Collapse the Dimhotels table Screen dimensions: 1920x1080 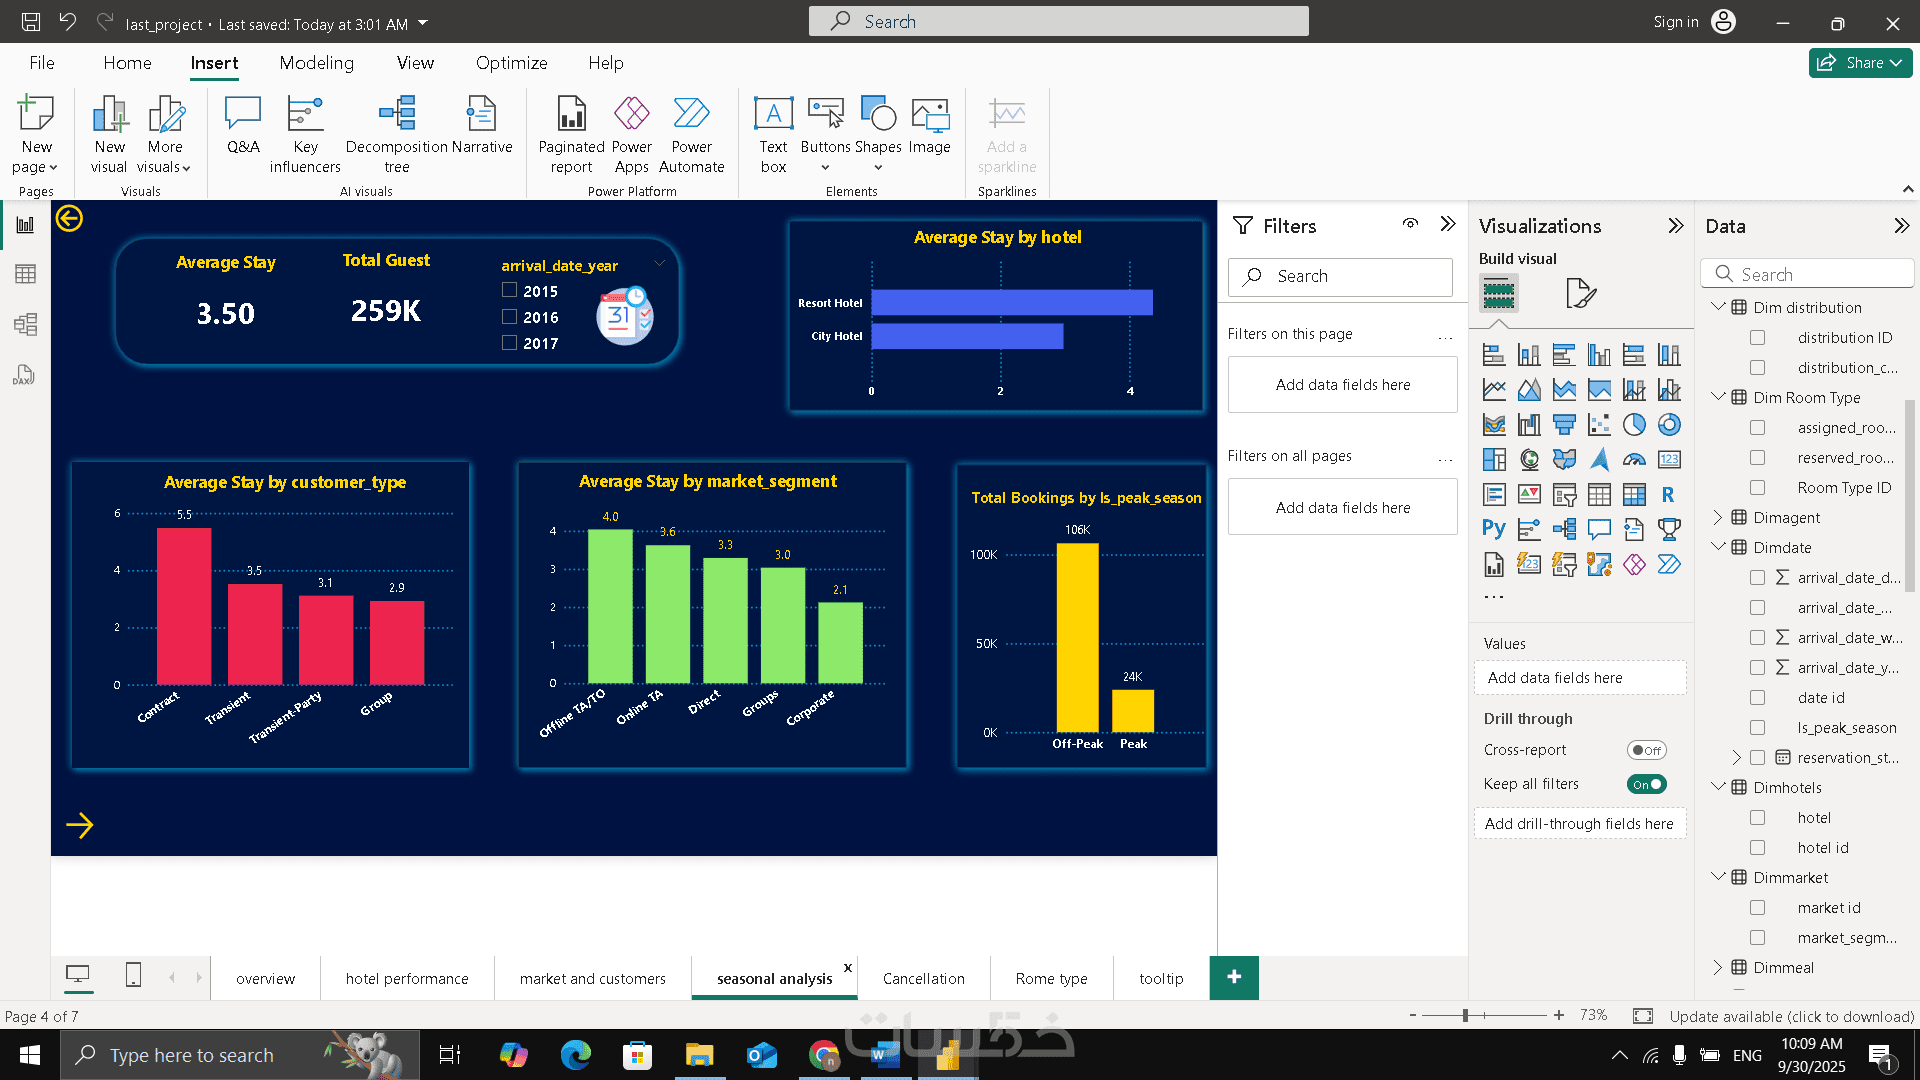[x=1718, y=787]
